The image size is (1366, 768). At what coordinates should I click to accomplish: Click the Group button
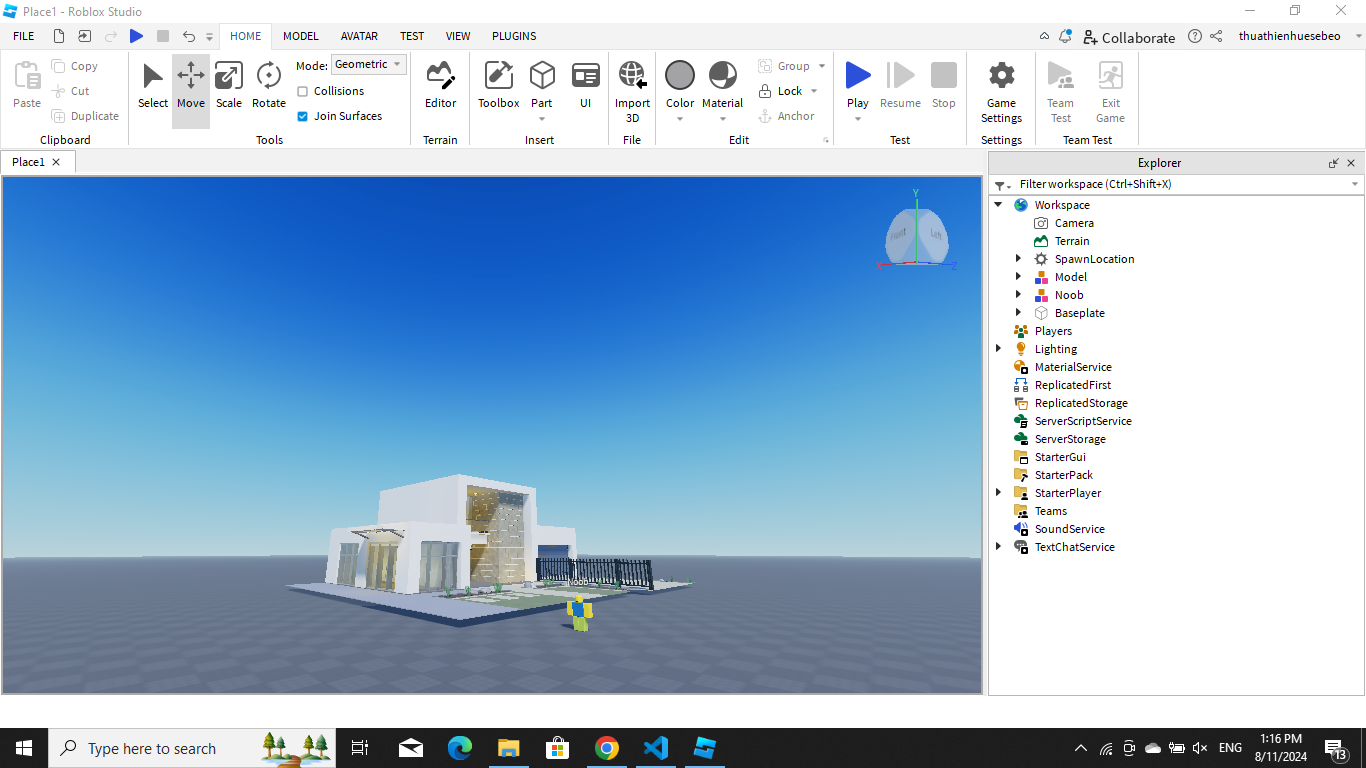point(784,66)
